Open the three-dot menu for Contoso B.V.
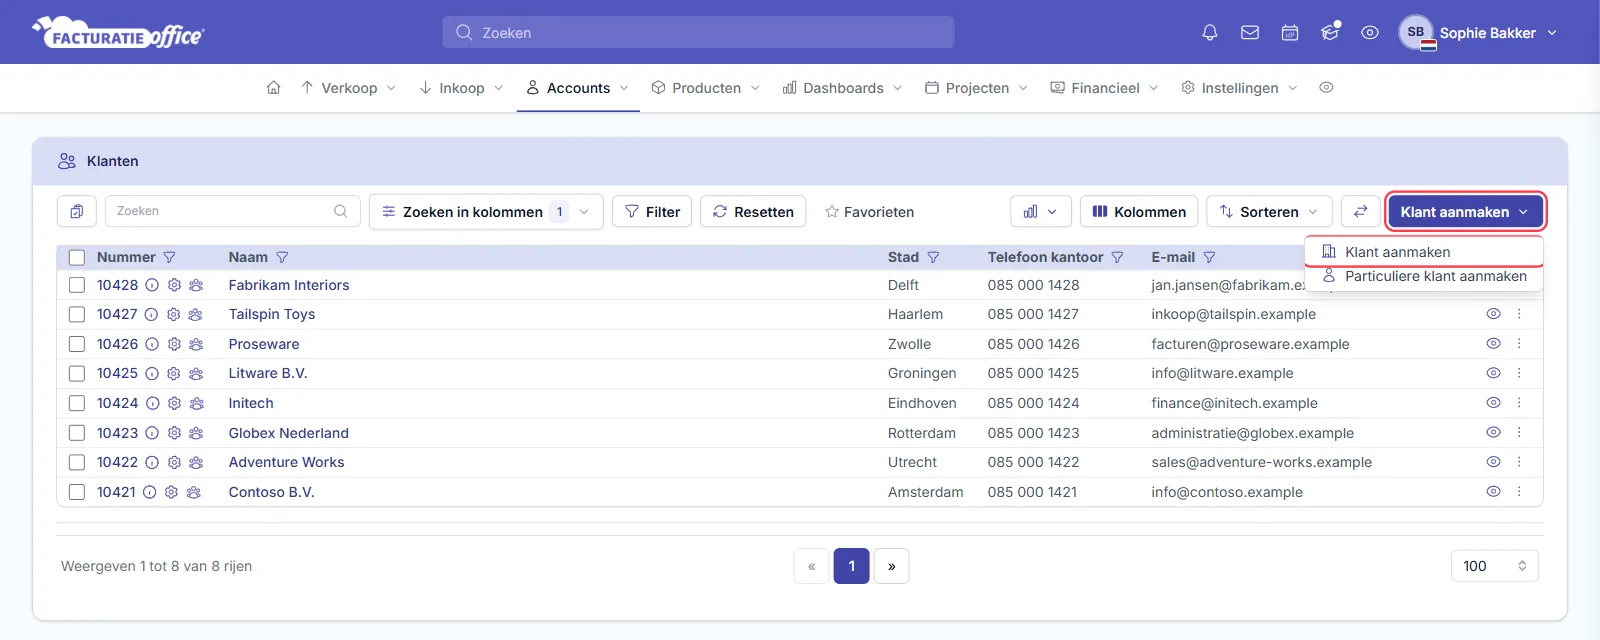1600x640 pixels. pos(1519,492)
